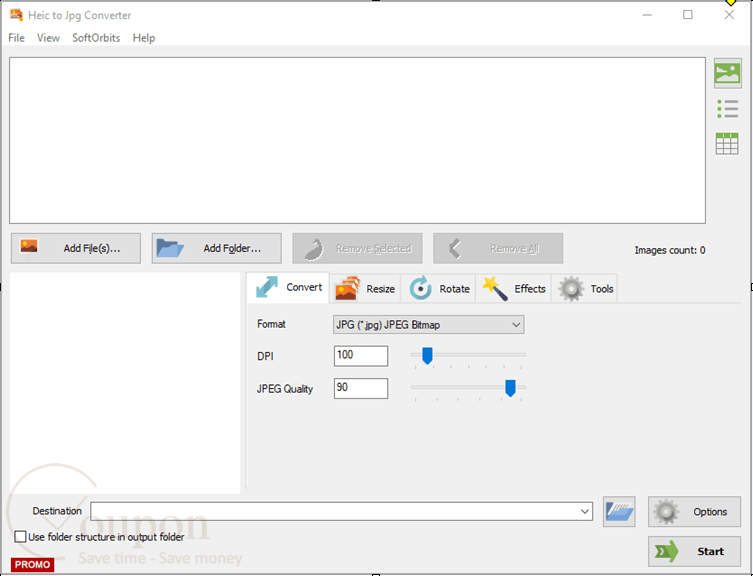This screenshot has width=753, height=576.
Task: Click the red PROMO badge
Action: point(32,564)
